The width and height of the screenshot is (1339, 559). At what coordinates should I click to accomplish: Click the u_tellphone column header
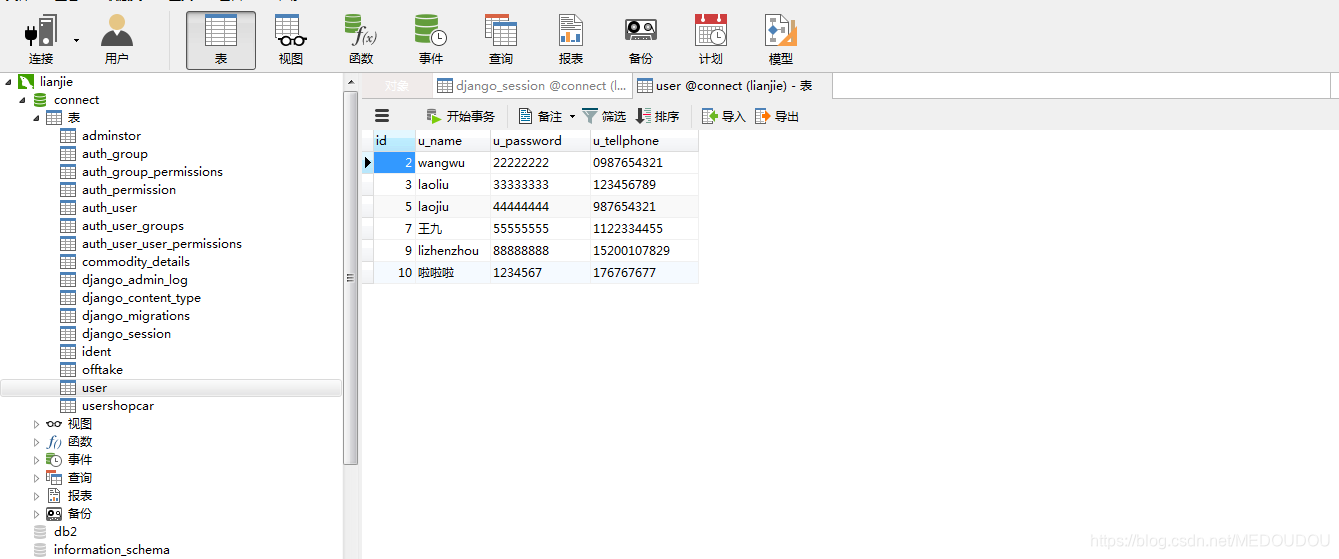644,141
